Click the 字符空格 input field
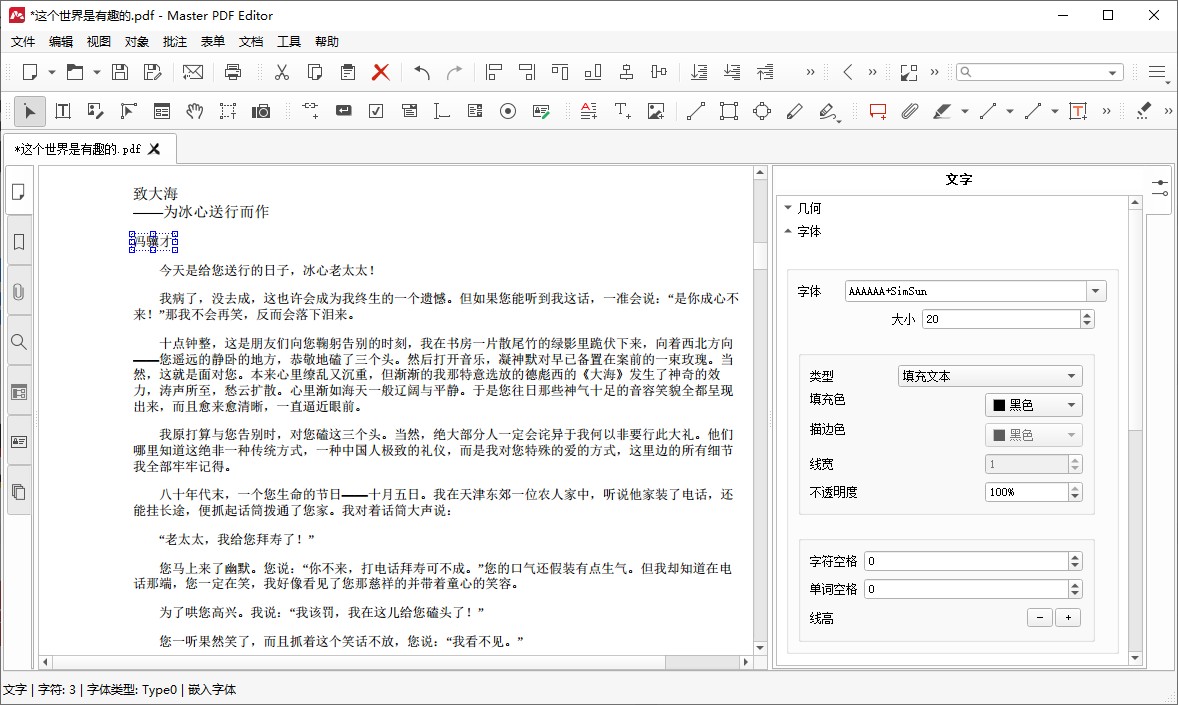The width and height of the screenshot is (1178, 705). click(965, 561)
